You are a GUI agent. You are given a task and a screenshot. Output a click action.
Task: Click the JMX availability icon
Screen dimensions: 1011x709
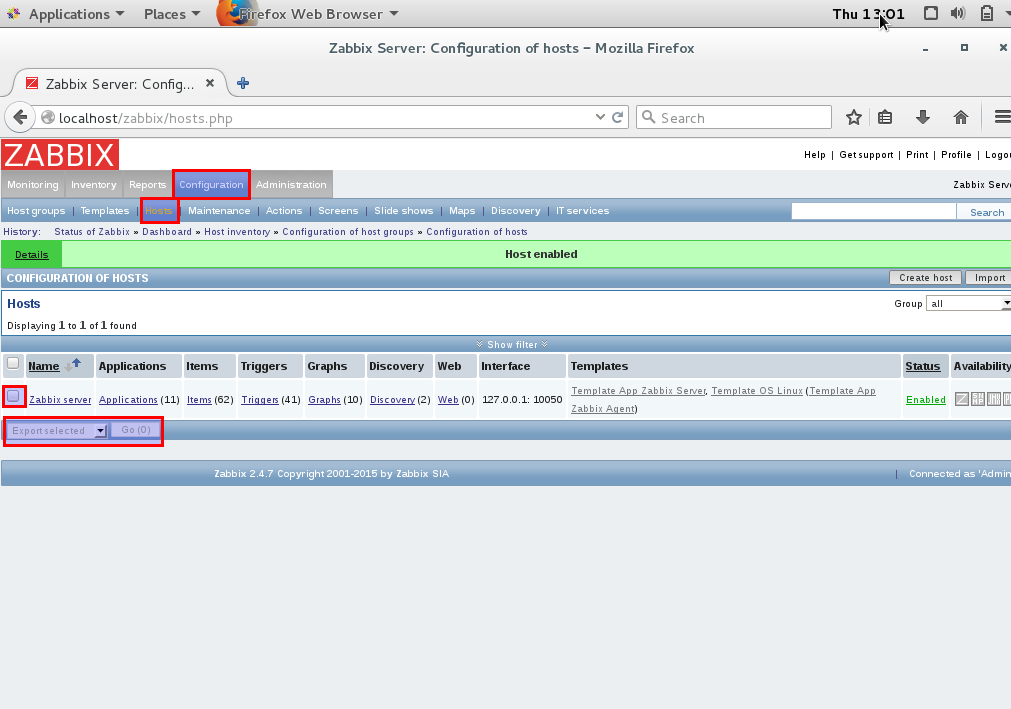(x=994, y=400)
